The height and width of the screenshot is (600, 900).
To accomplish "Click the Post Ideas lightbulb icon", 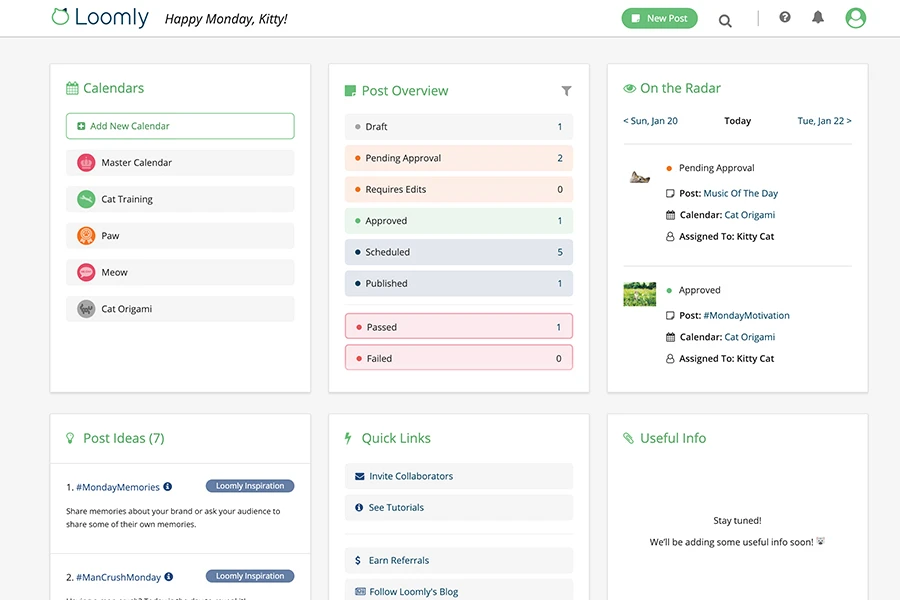I will pos(70,439).
